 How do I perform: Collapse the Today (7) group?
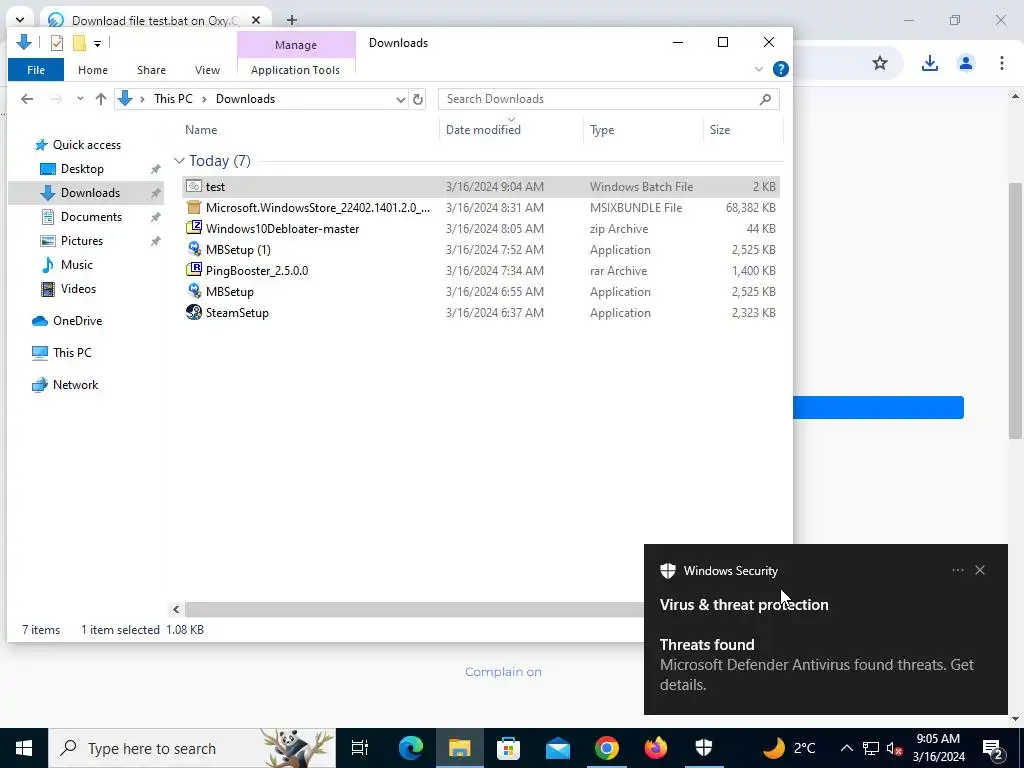[179, 161]
